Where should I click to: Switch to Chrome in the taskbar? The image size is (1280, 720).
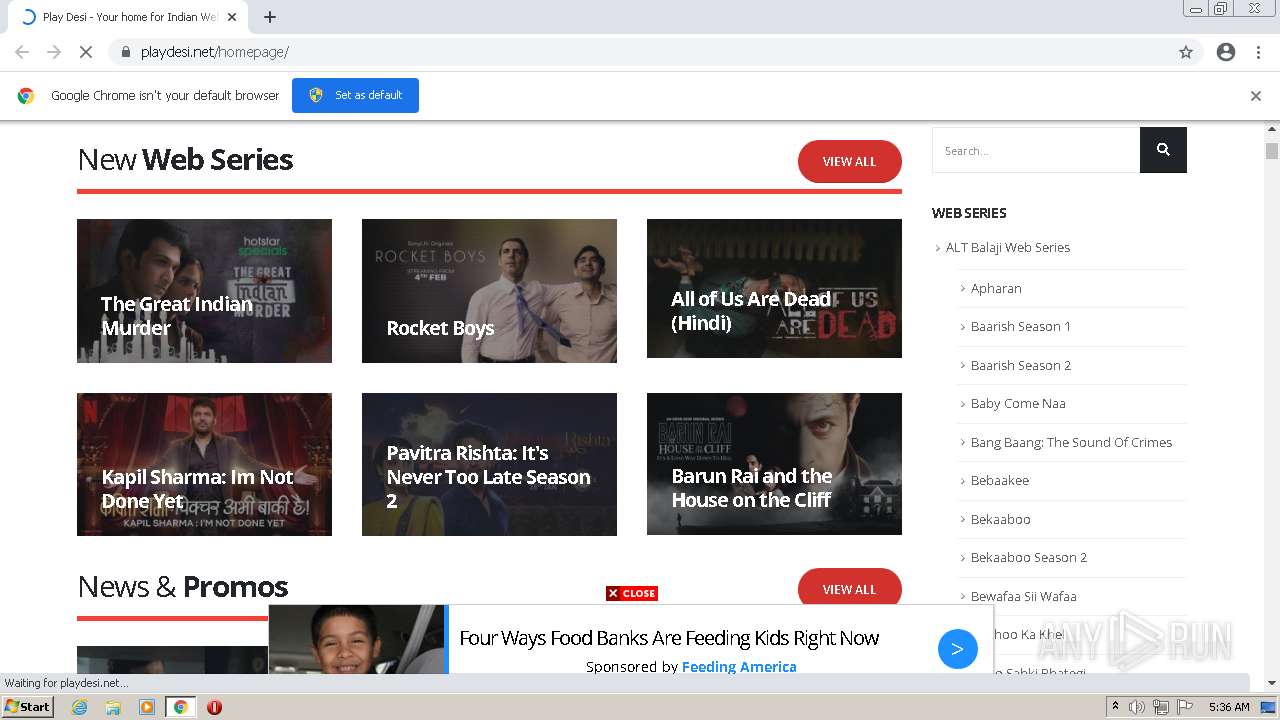point(180,707)
